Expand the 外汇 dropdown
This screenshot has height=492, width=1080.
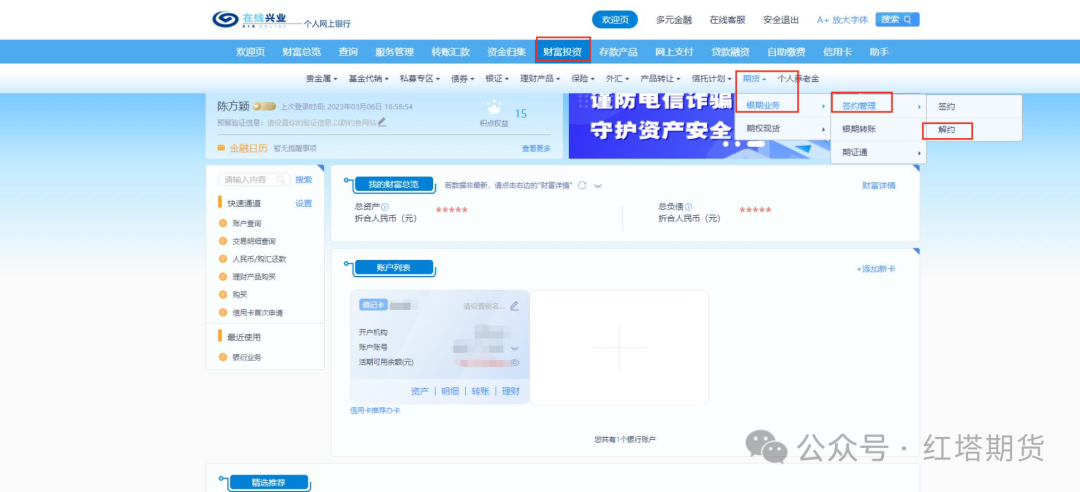pyautogui.click(x=617, y=79)
